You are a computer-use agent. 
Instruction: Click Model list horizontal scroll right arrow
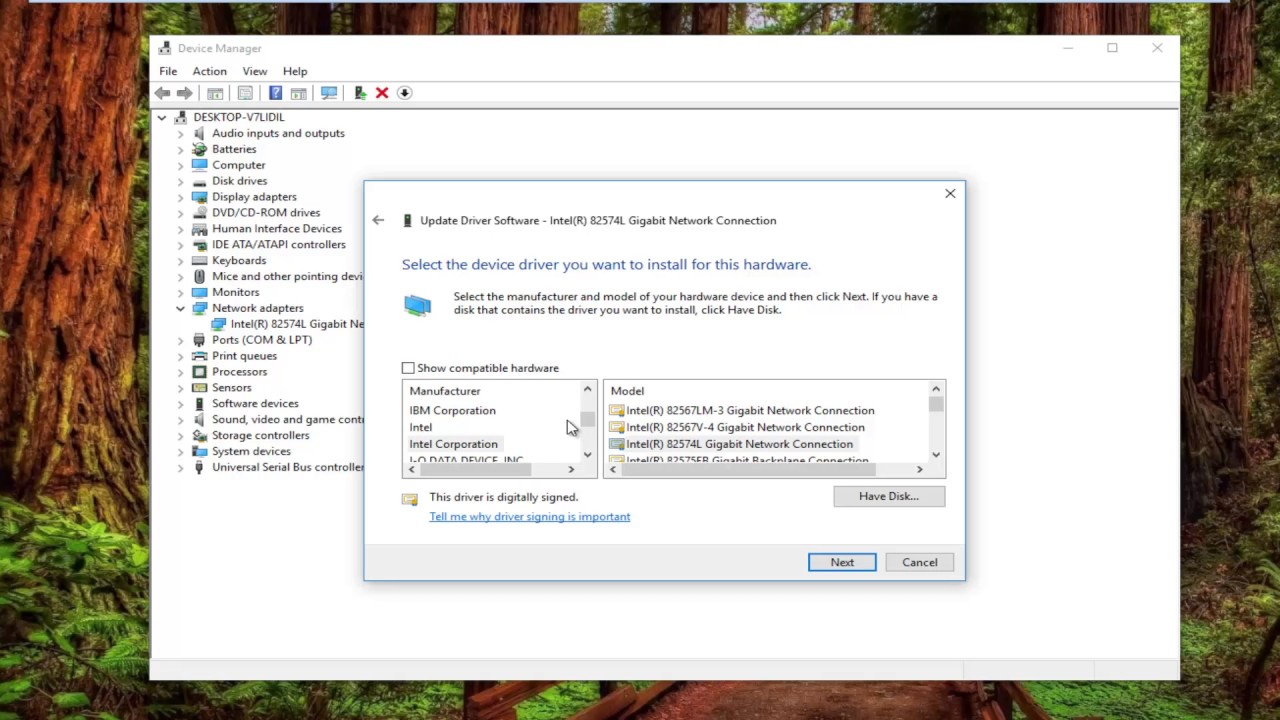click(920, 470)
